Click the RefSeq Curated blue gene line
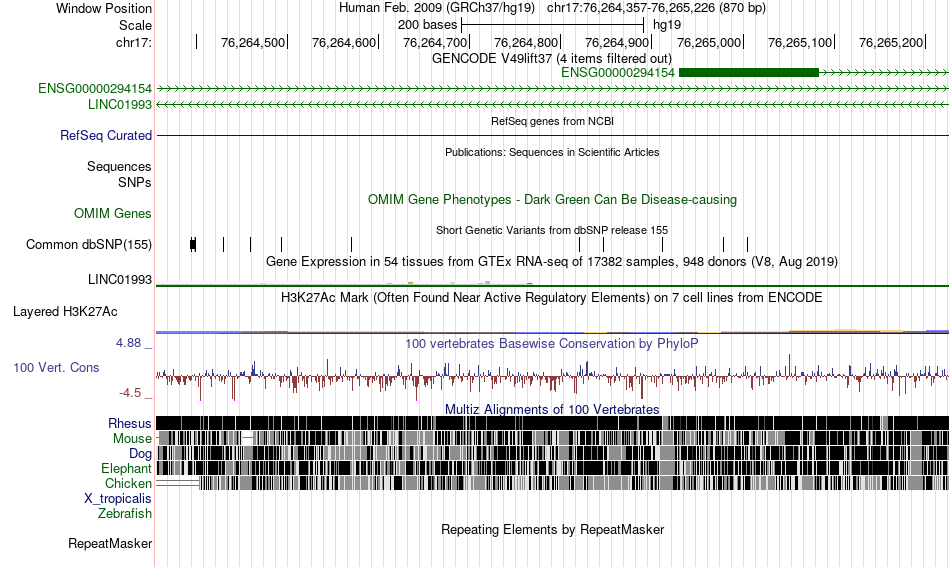This screenshot has width=950, height=567. coord(552,135)
